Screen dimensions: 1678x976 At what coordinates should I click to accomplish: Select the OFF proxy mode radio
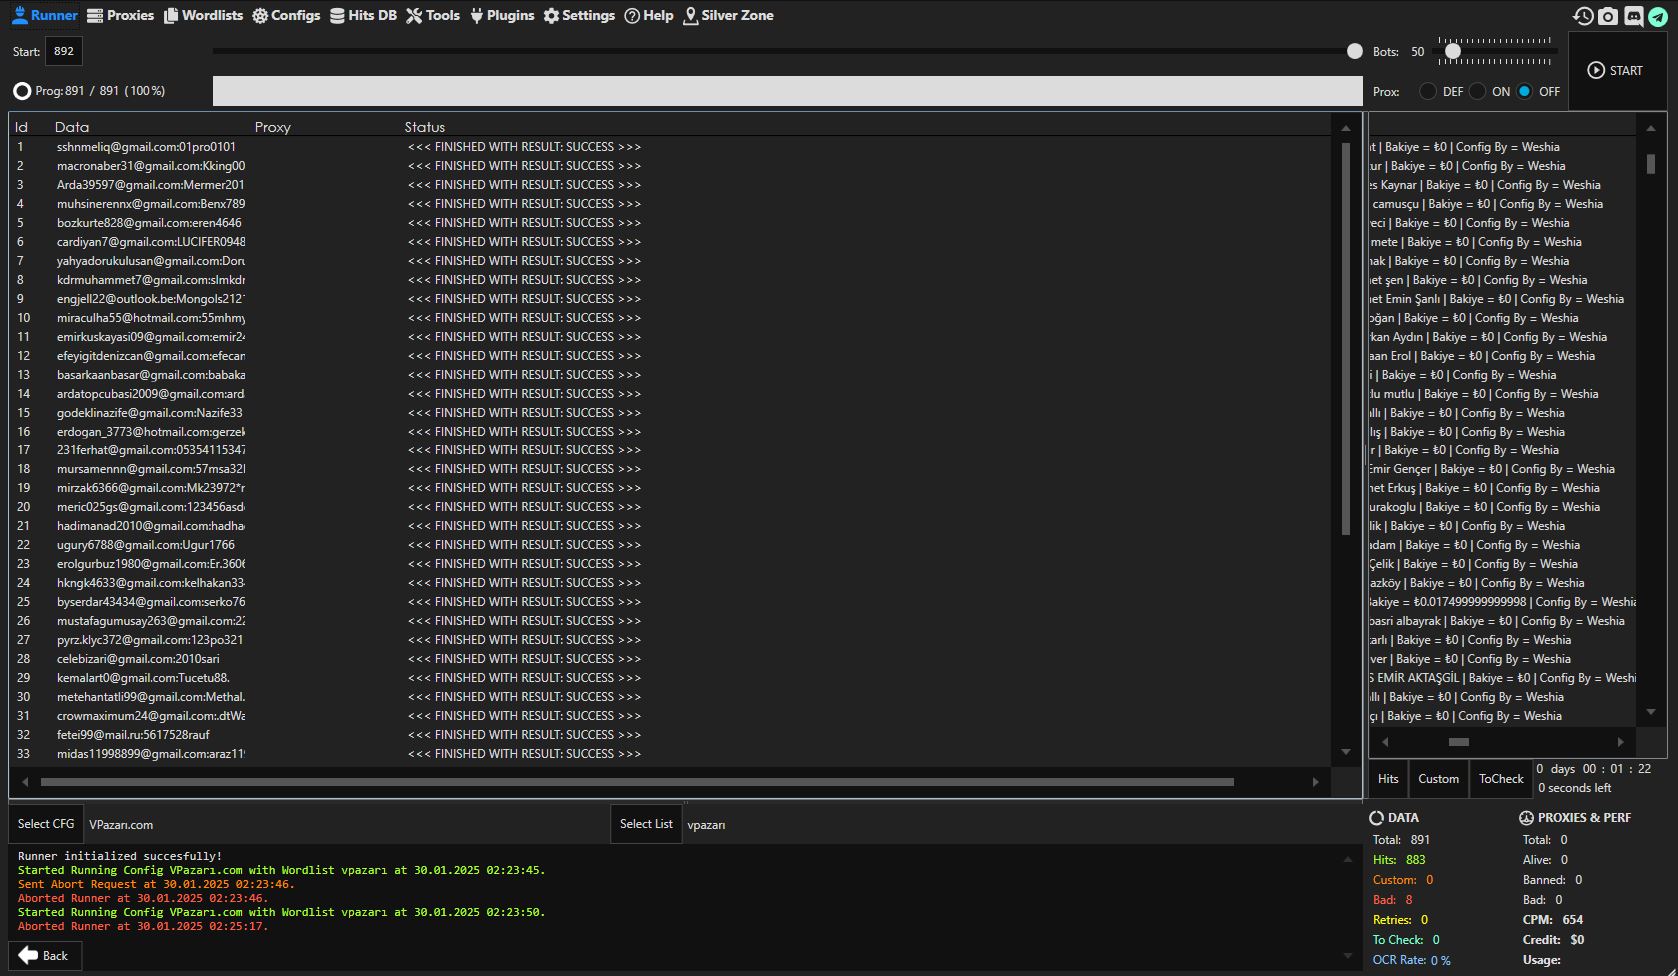(1524, 91)
